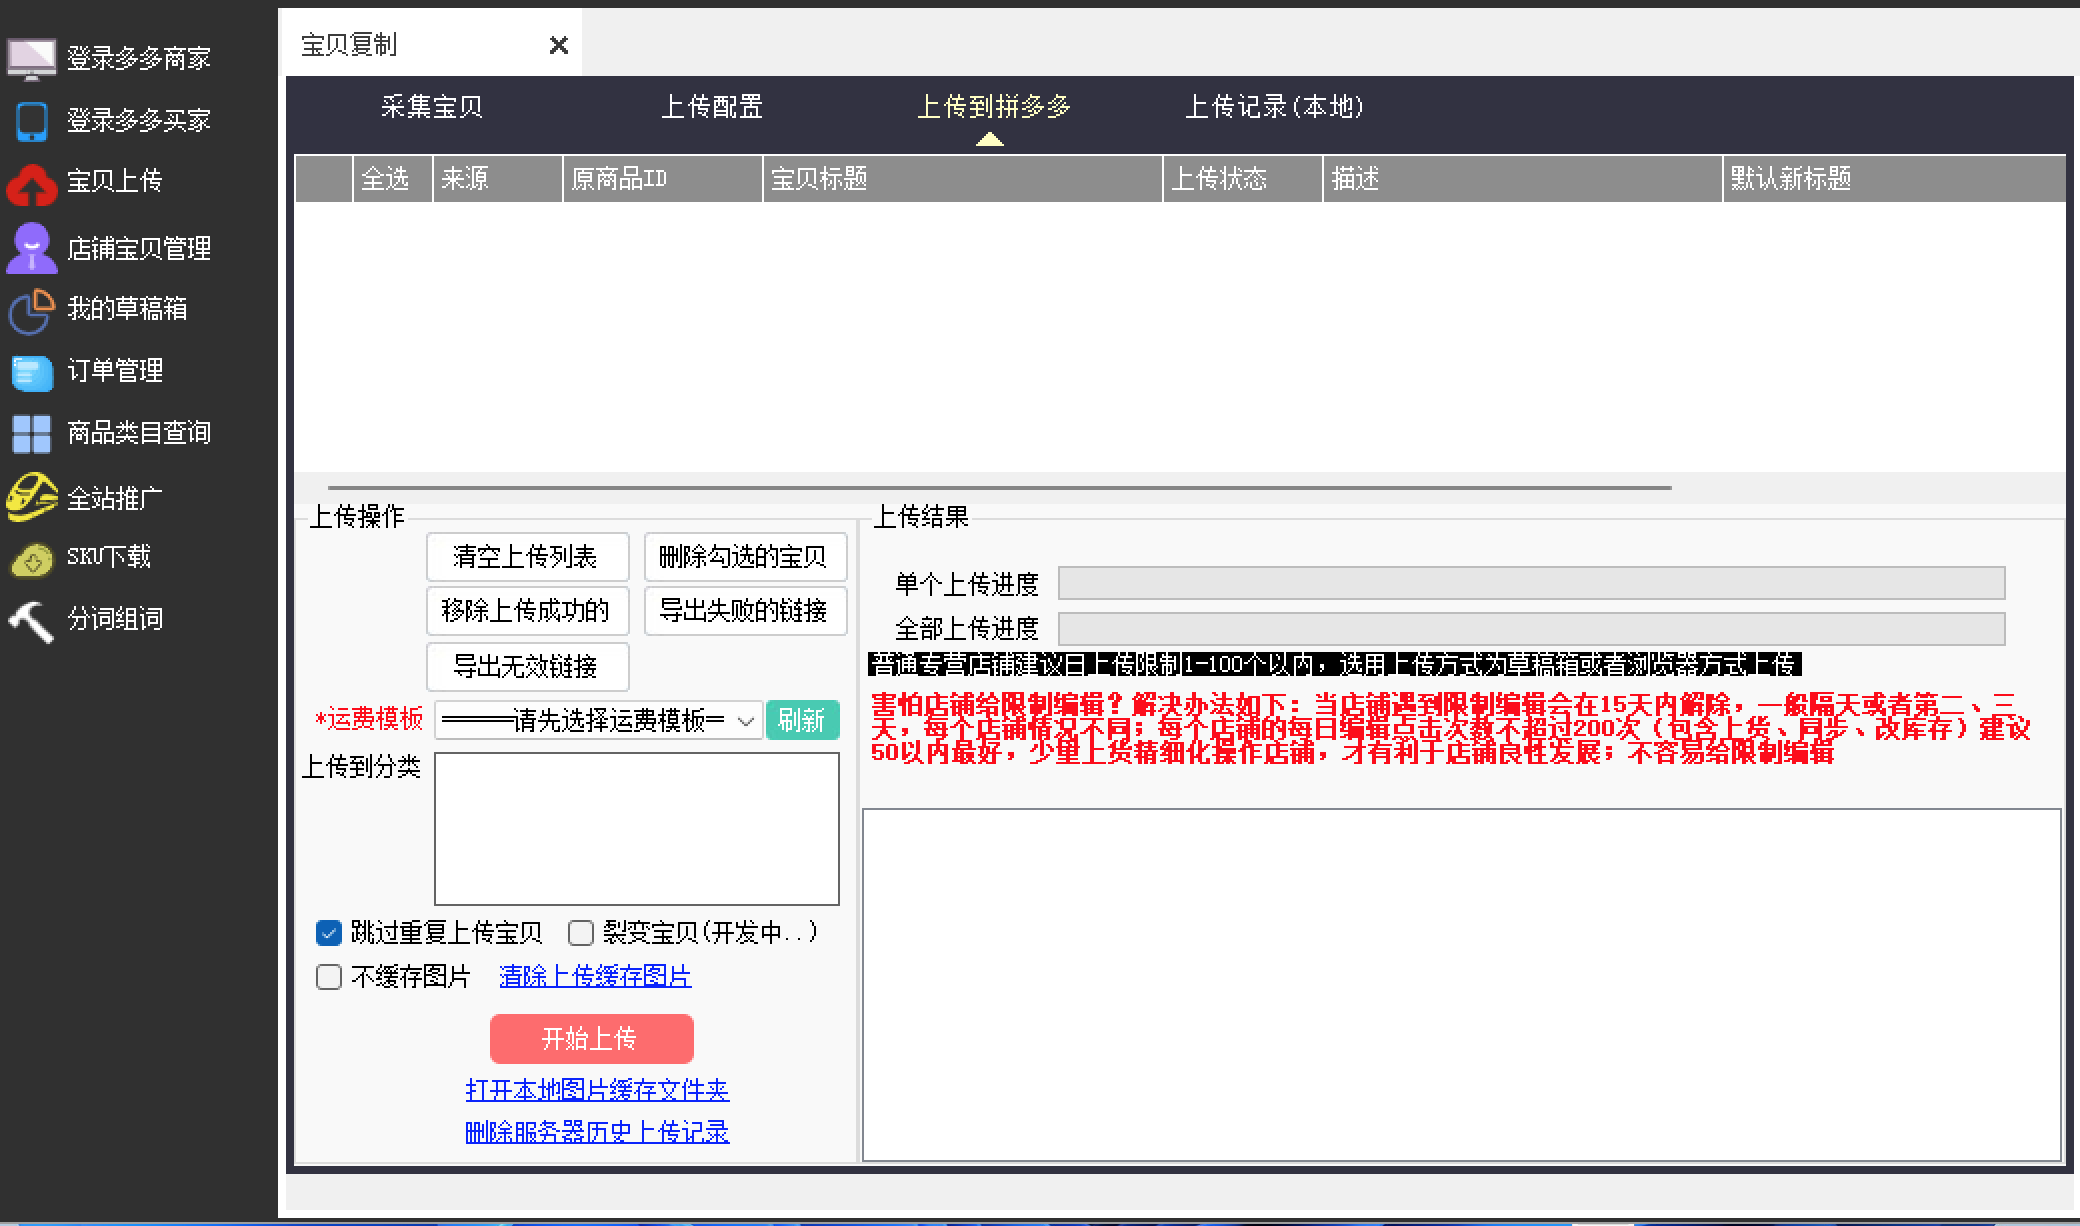Click the yellow download icon for SKU下载
The image size is (2080, 1226).
click(x=32, y=559)
